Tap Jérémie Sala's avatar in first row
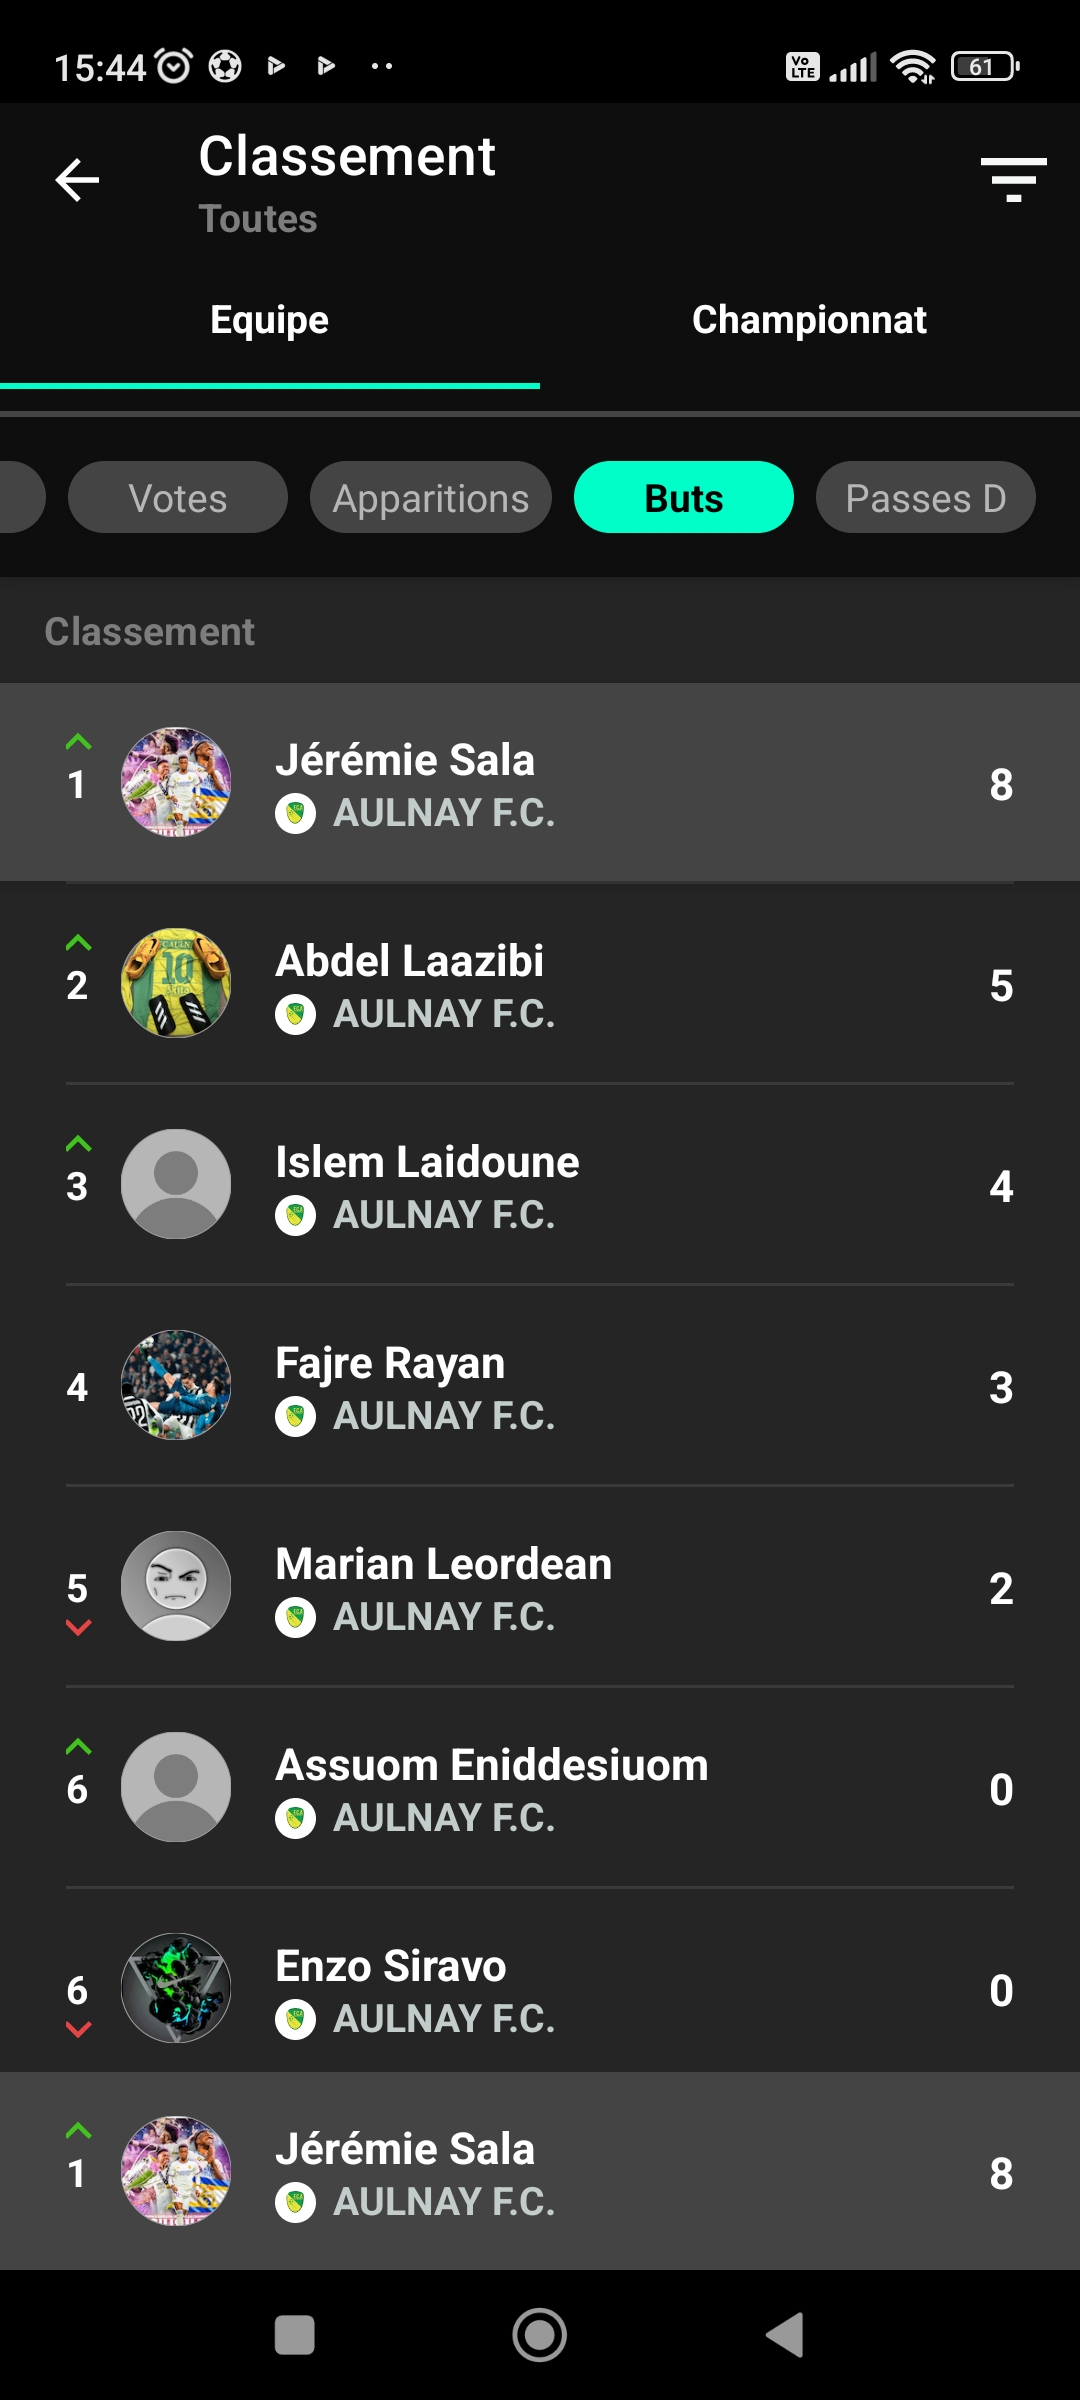The image size is (1080, 2400). [x=176, y=782]
